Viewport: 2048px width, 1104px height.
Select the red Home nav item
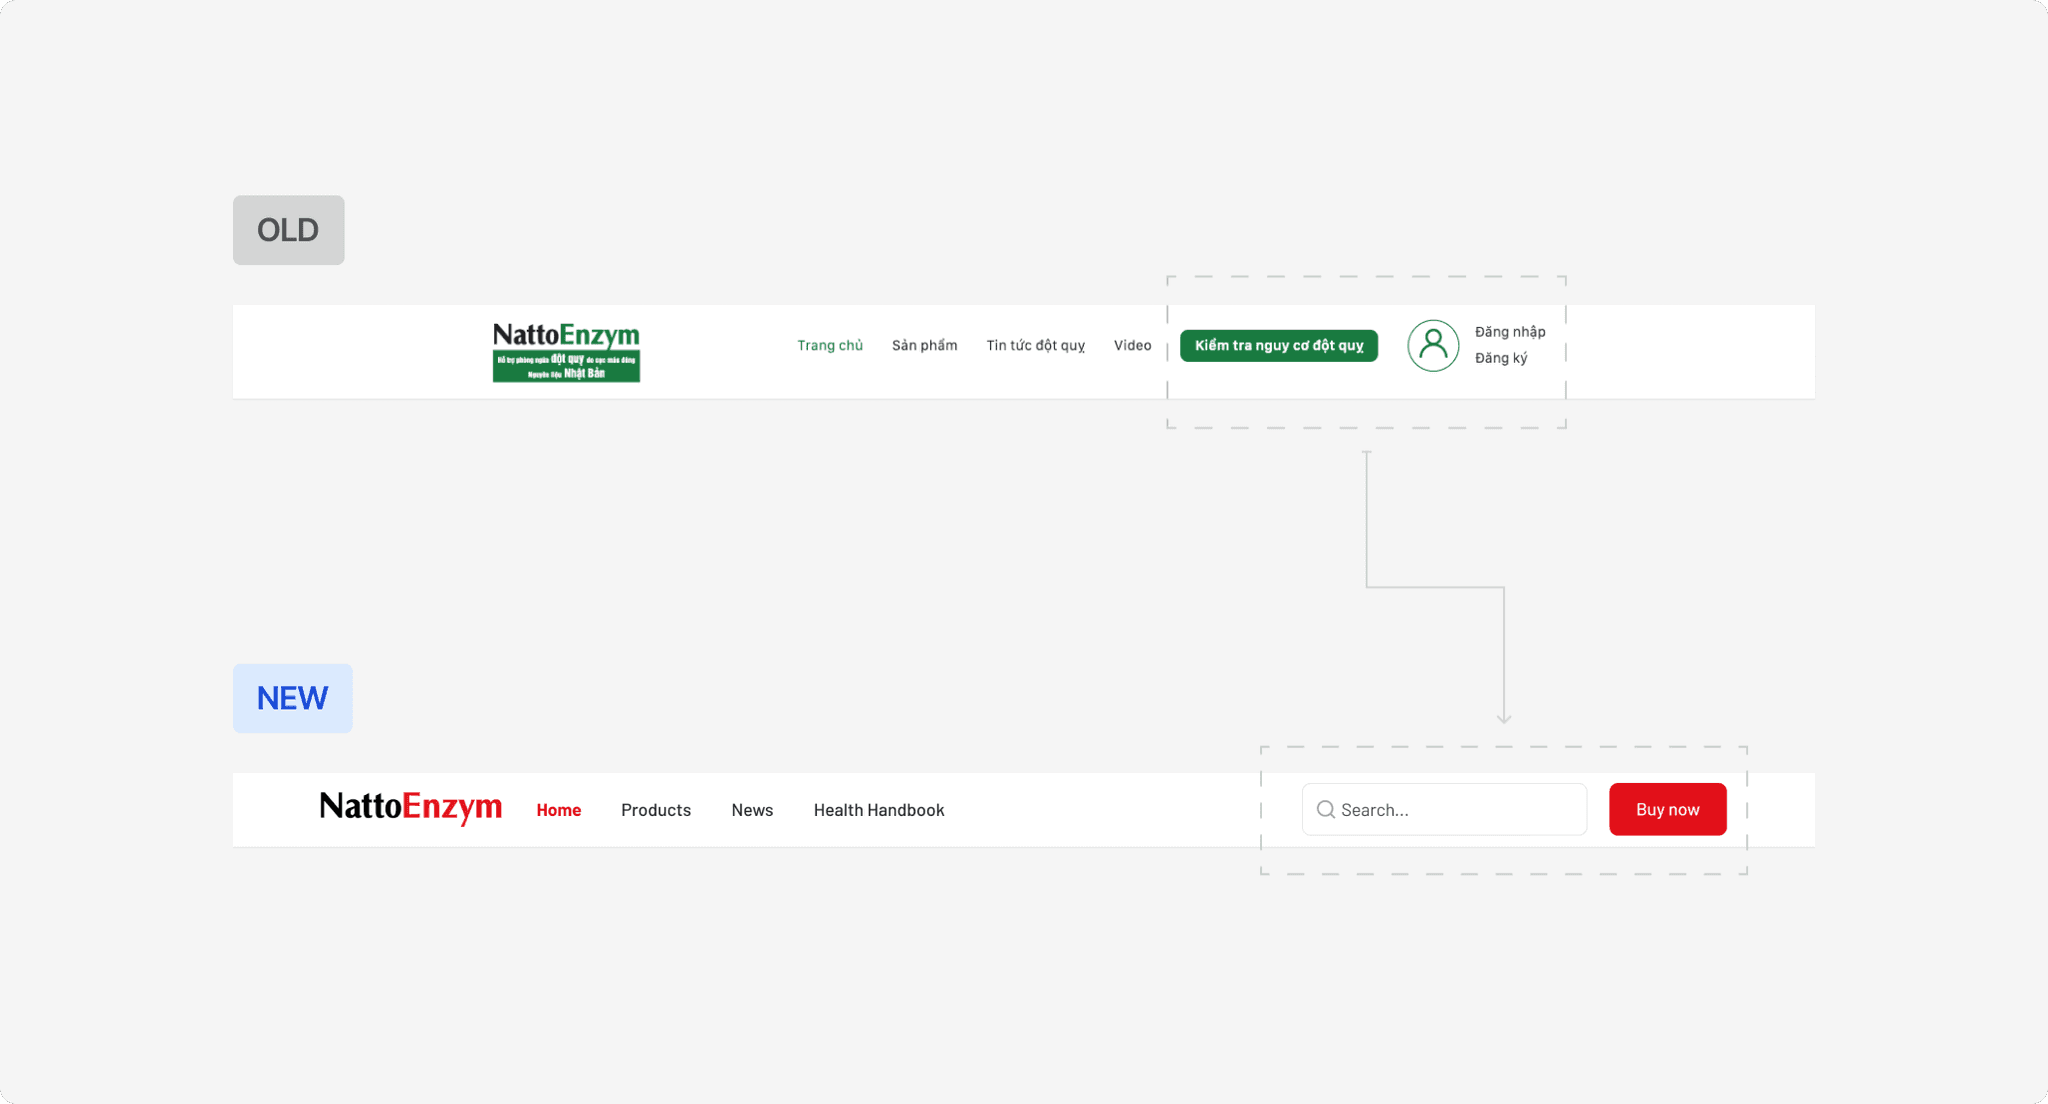click(x=558, y=810)
